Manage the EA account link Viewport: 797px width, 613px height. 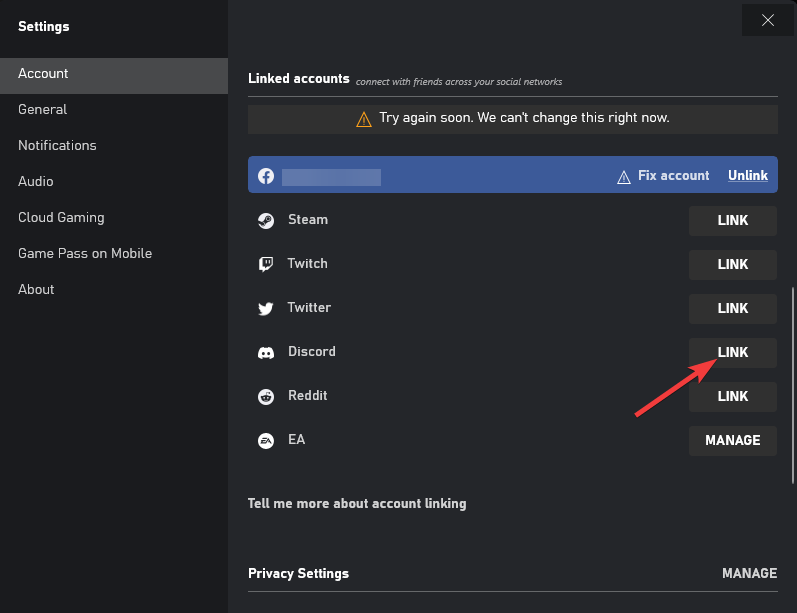click(x=732, y=440)
